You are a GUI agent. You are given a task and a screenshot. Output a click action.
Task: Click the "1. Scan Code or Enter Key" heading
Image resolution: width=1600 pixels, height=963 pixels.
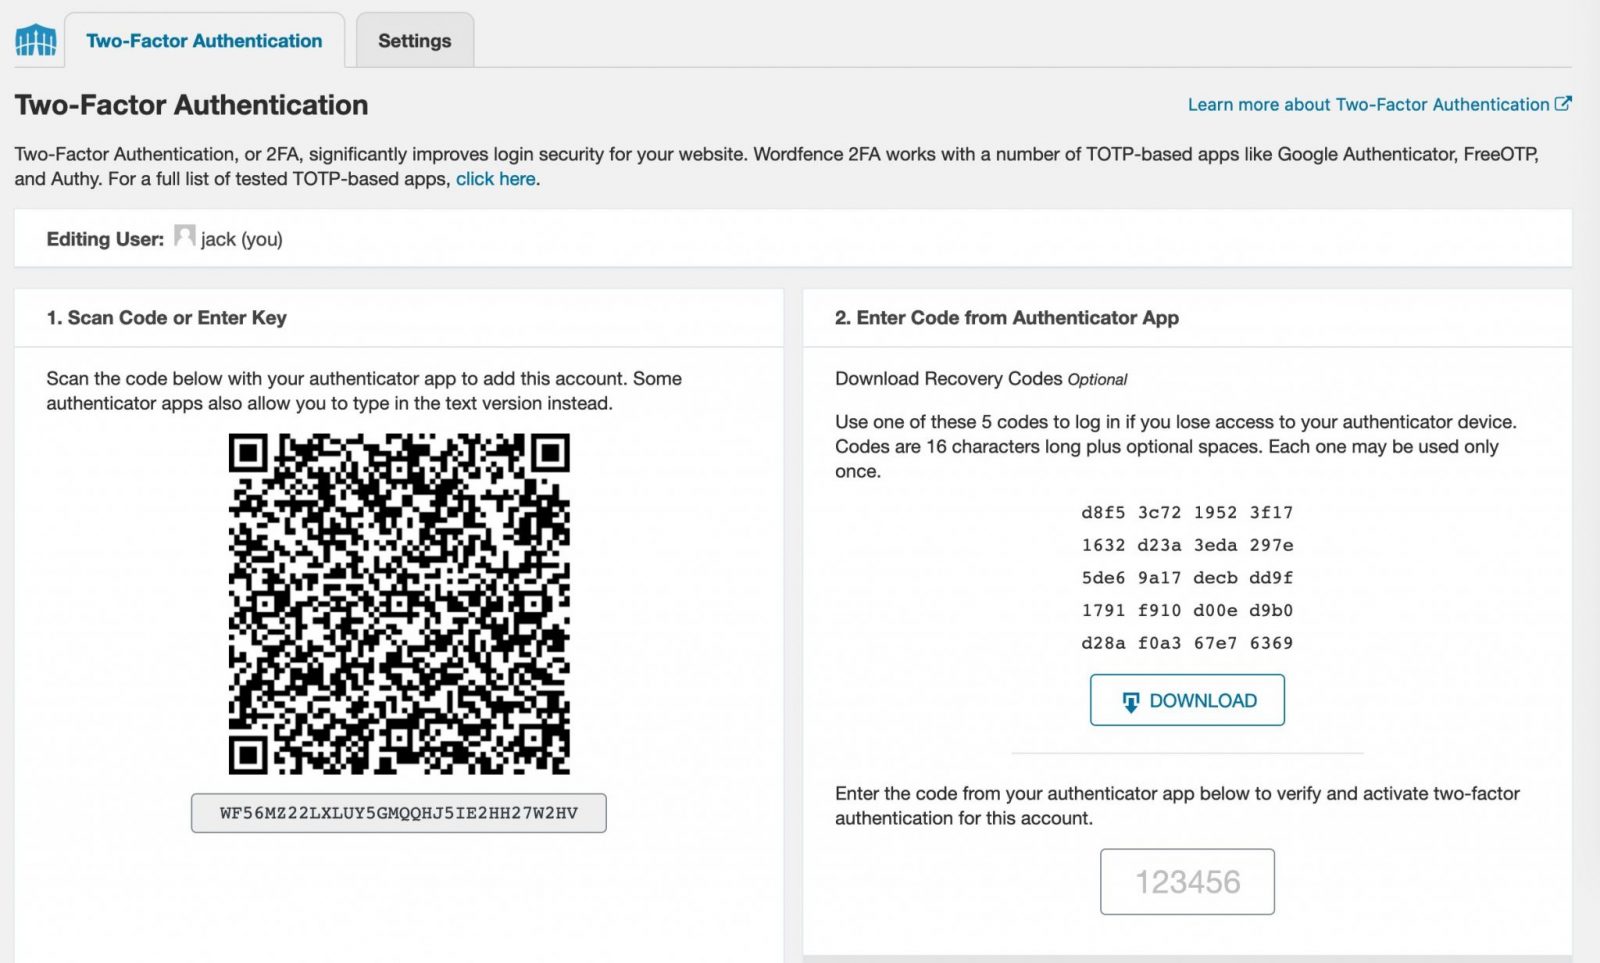pyautogui.click(x=167, y=318)
